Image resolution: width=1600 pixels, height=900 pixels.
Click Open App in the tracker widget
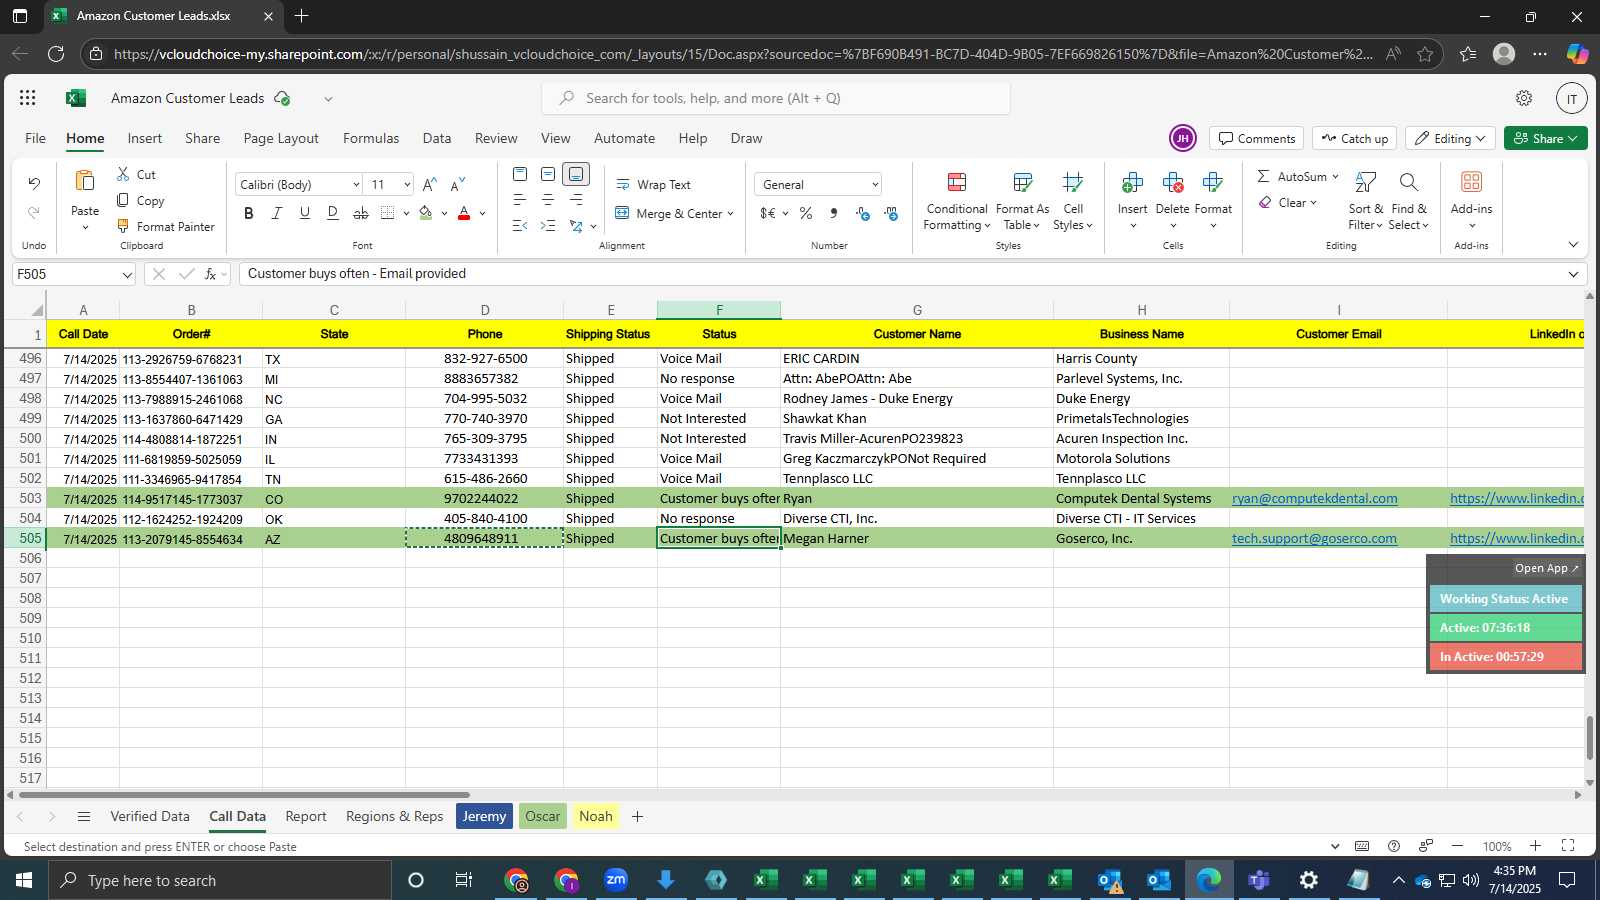pos(1546,568)
